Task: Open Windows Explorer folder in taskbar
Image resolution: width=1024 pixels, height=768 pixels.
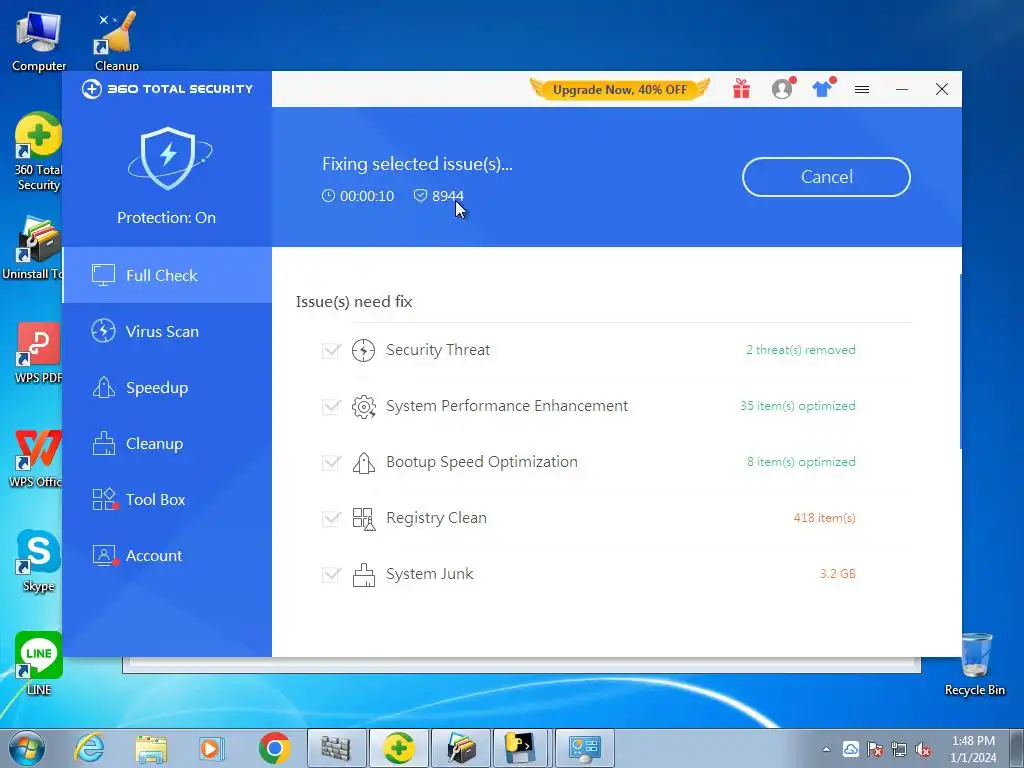Action: coord(151,748)
